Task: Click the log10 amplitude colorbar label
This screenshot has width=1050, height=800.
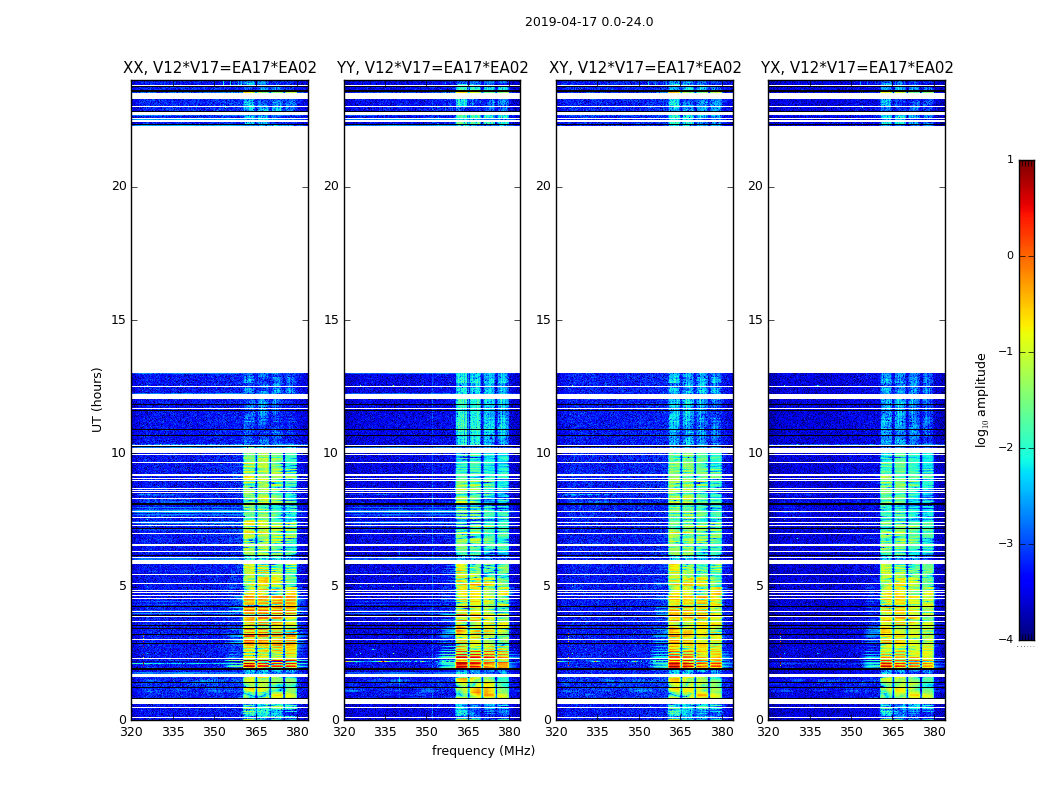Action: coord(981,399)
